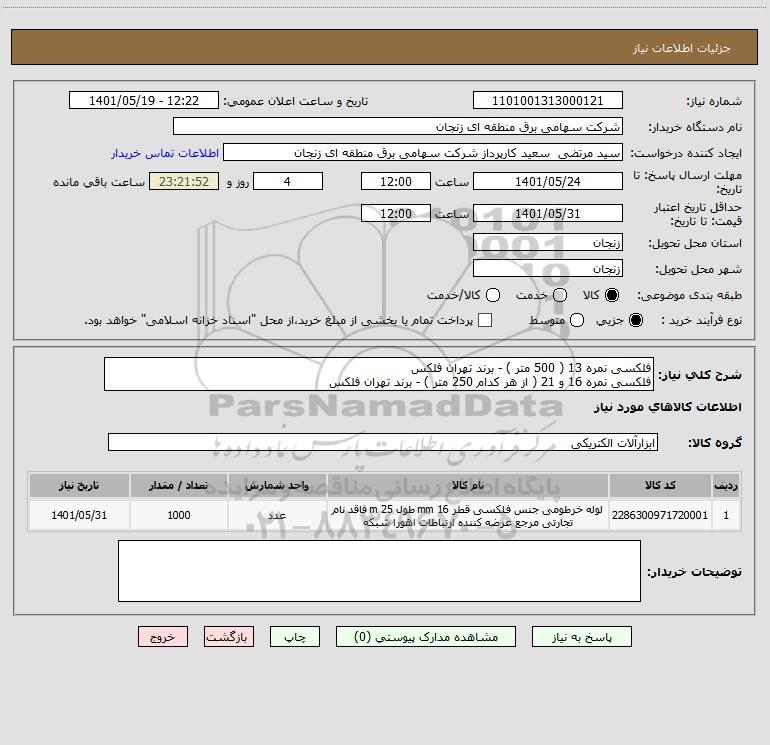
Task: Click مشاهده مدارک پیوستی (0) button
Action: [426, 637]
